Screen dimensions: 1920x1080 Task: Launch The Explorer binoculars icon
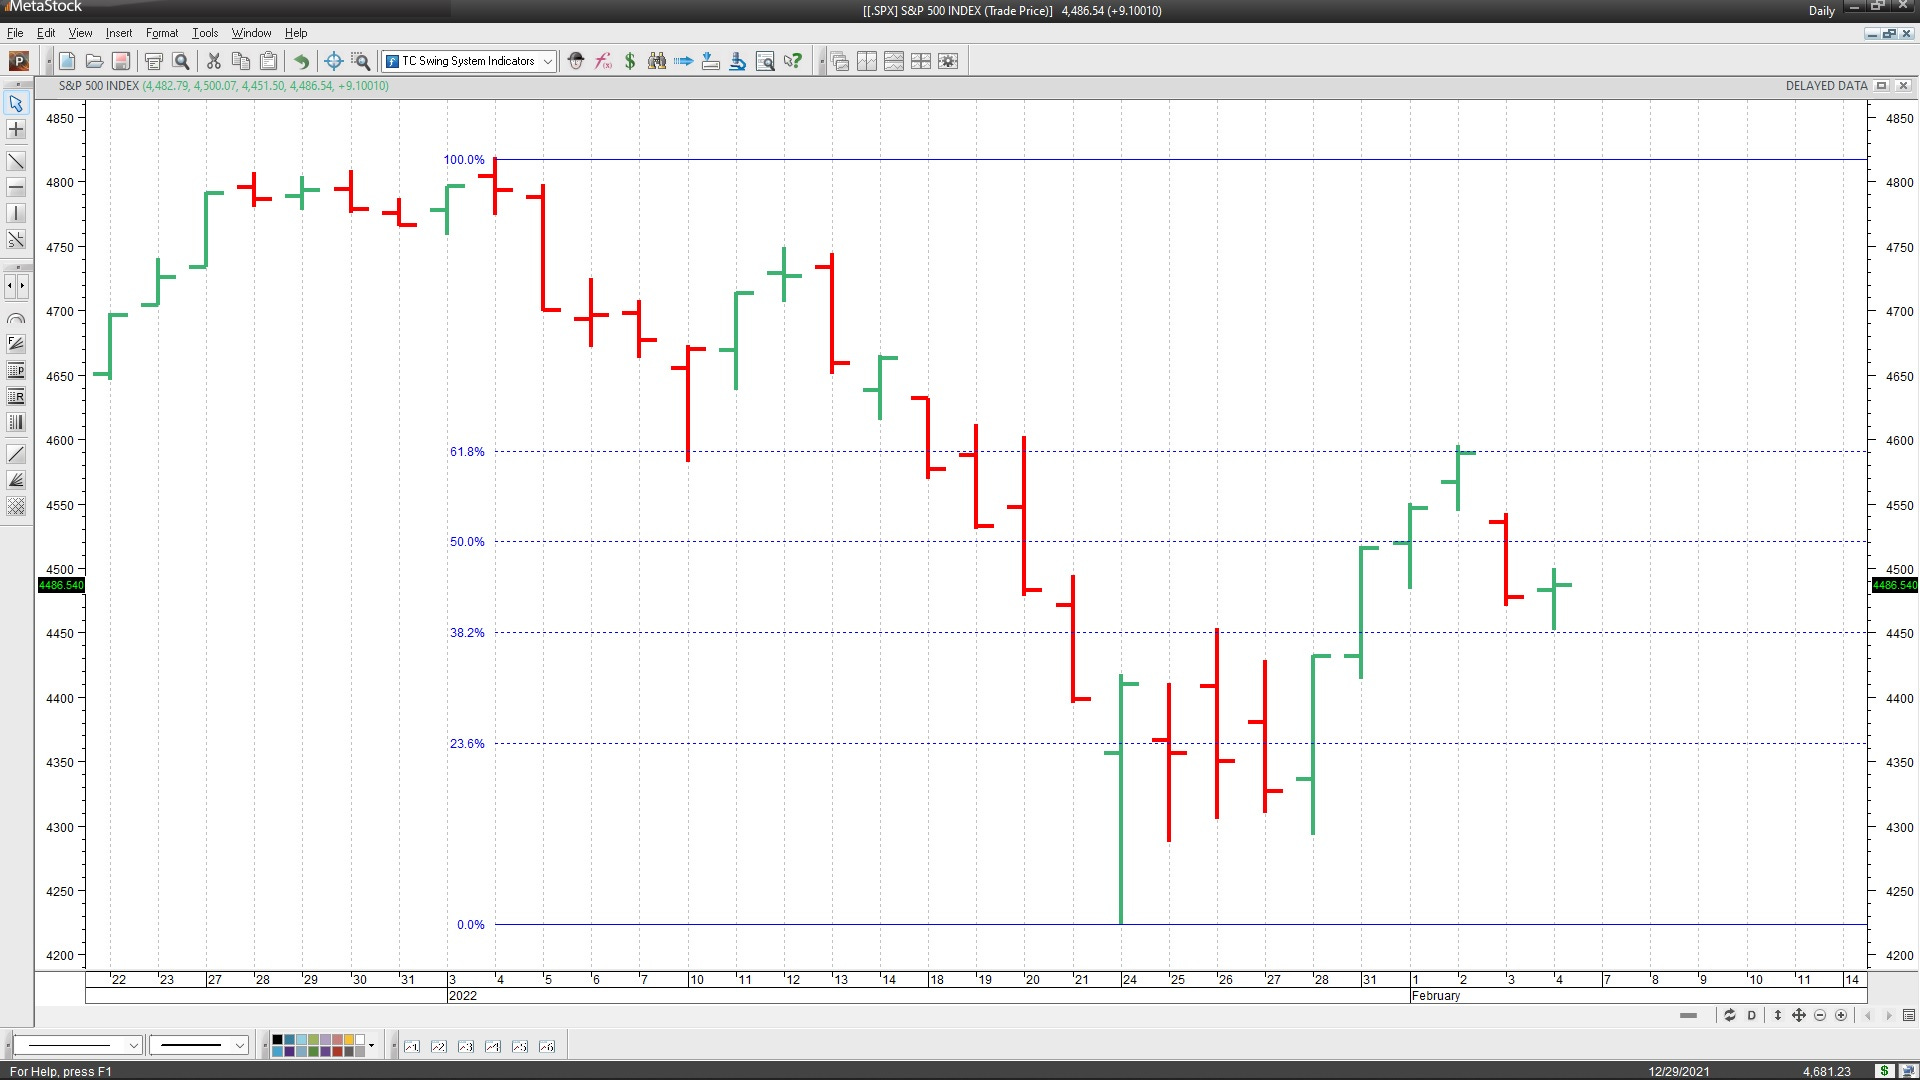(657, 61)
